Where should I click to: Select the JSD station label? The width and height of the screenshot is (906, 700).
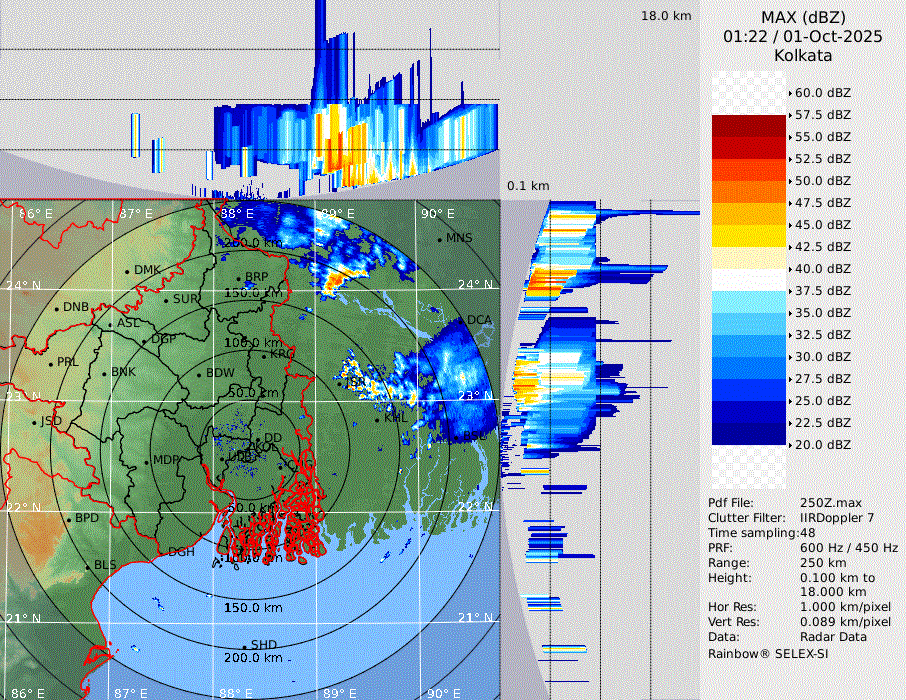click(x=51, y=421)
